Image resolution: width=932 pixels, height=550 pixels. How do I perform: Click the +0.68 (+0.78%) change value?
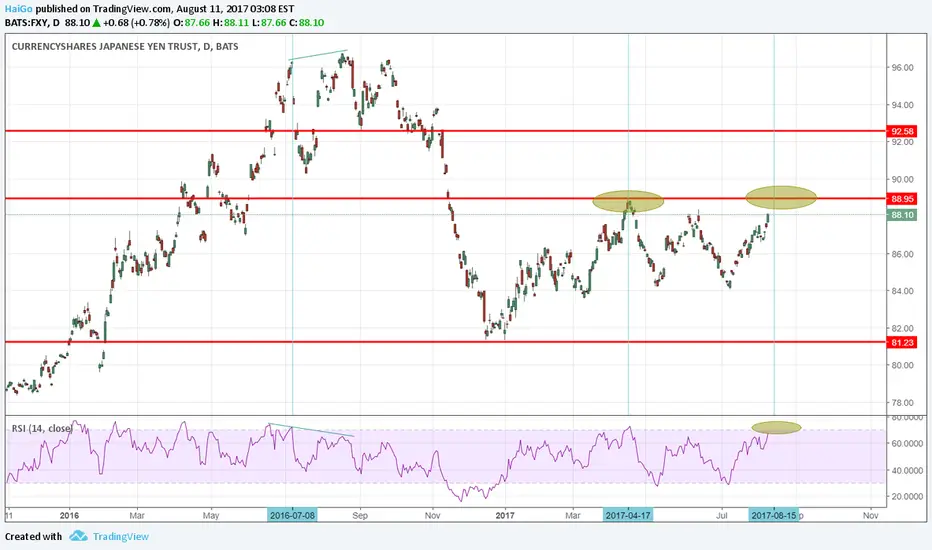[x=136, y=23]
